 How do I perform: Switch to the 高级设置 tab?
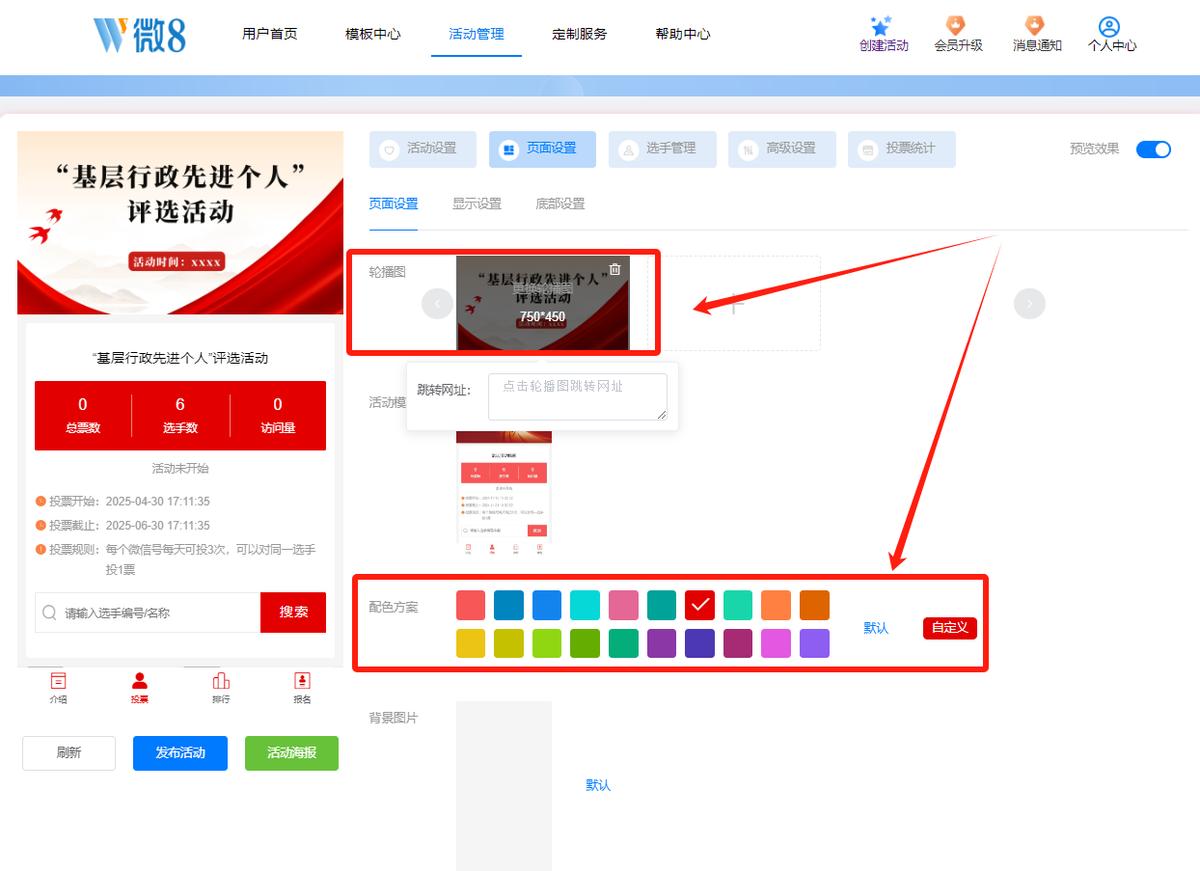pyautogui.click(x=782, y=149)
